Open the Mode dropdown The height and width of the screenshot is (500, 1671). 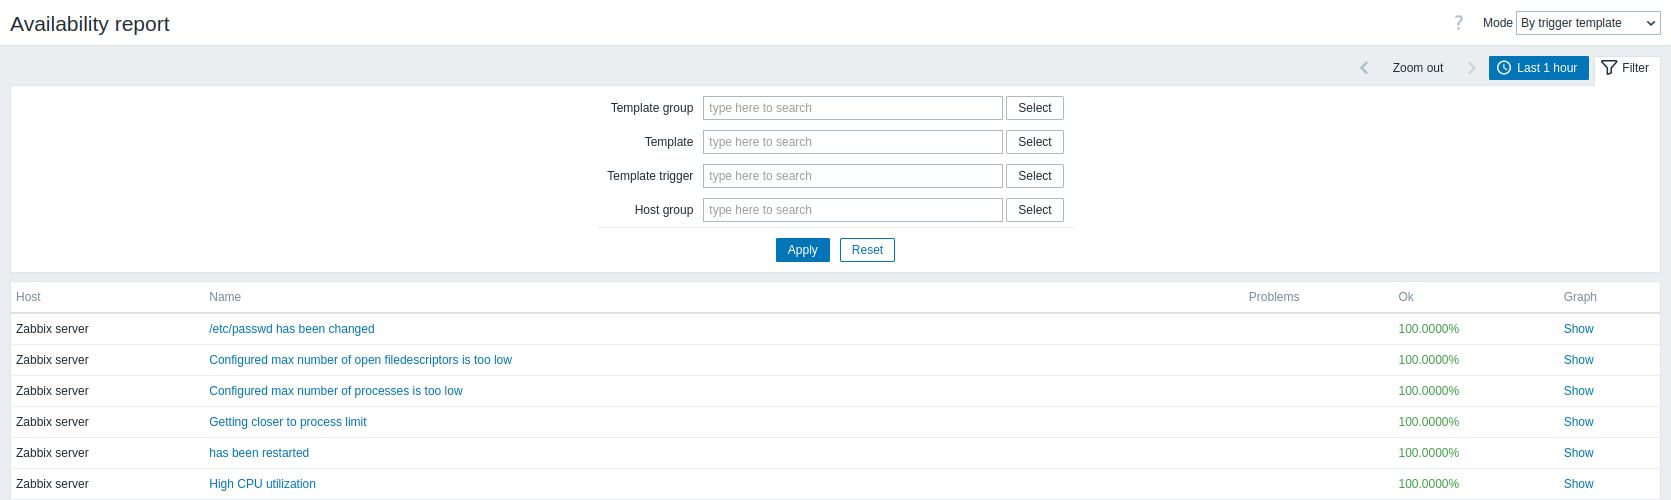[x=1588, y=23]
